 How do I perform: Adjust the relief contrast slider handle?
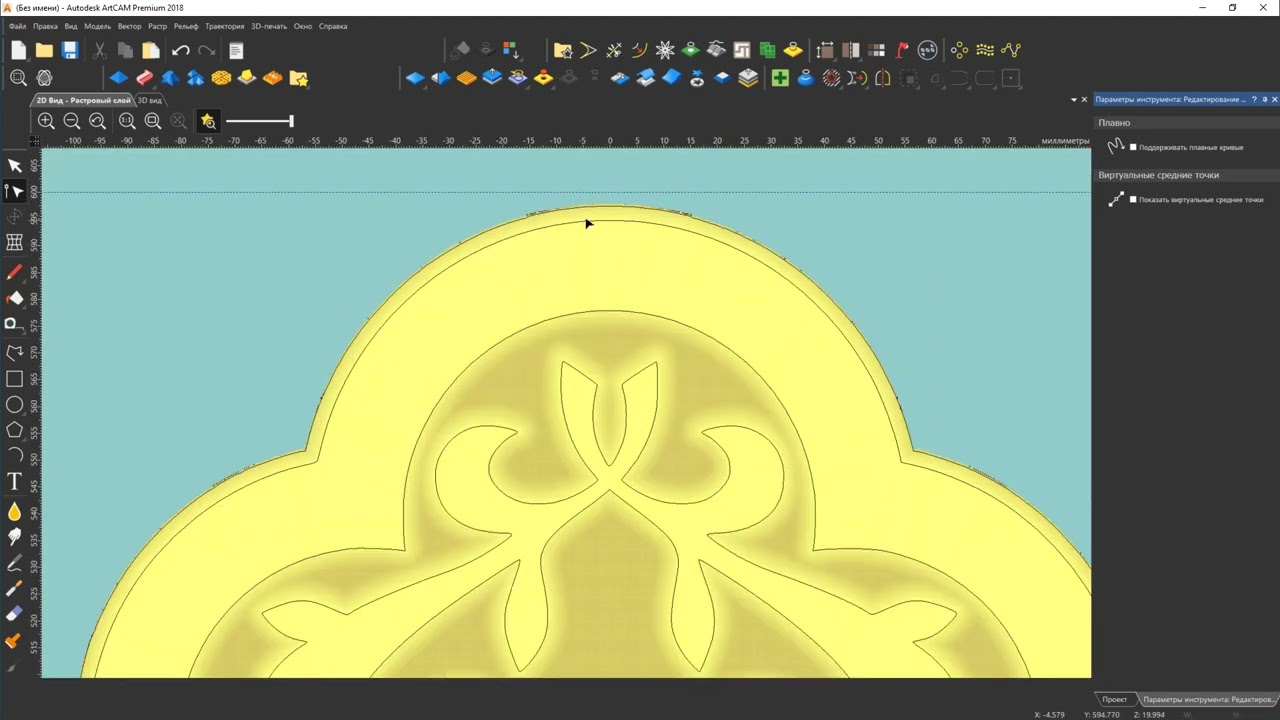coord(291,121)
